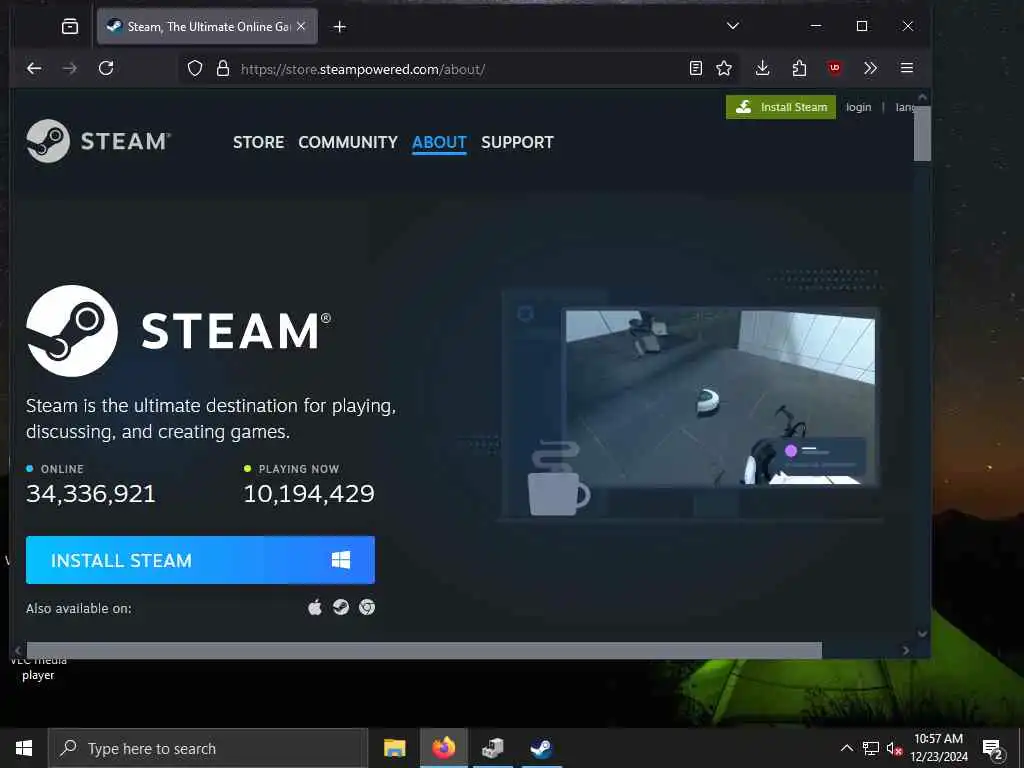Open the uBlock Origin extension icon

tap(835, 68)
